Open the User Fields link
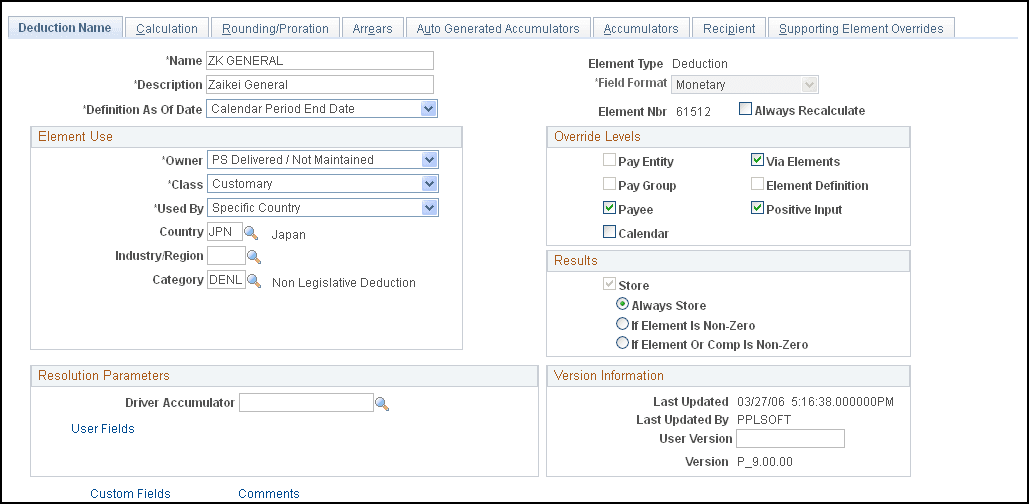Viewport: 1029px width, 504px height. 102,429
